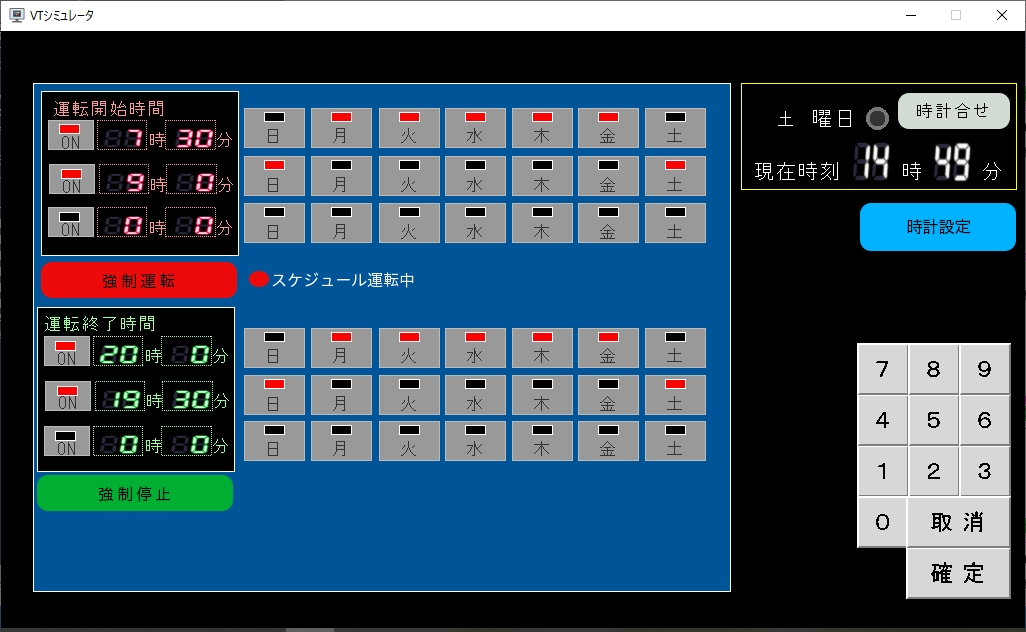Enable 水 in the 0:00 start-time row
This screenshot has height=632, width=1026.
point(475,223)
